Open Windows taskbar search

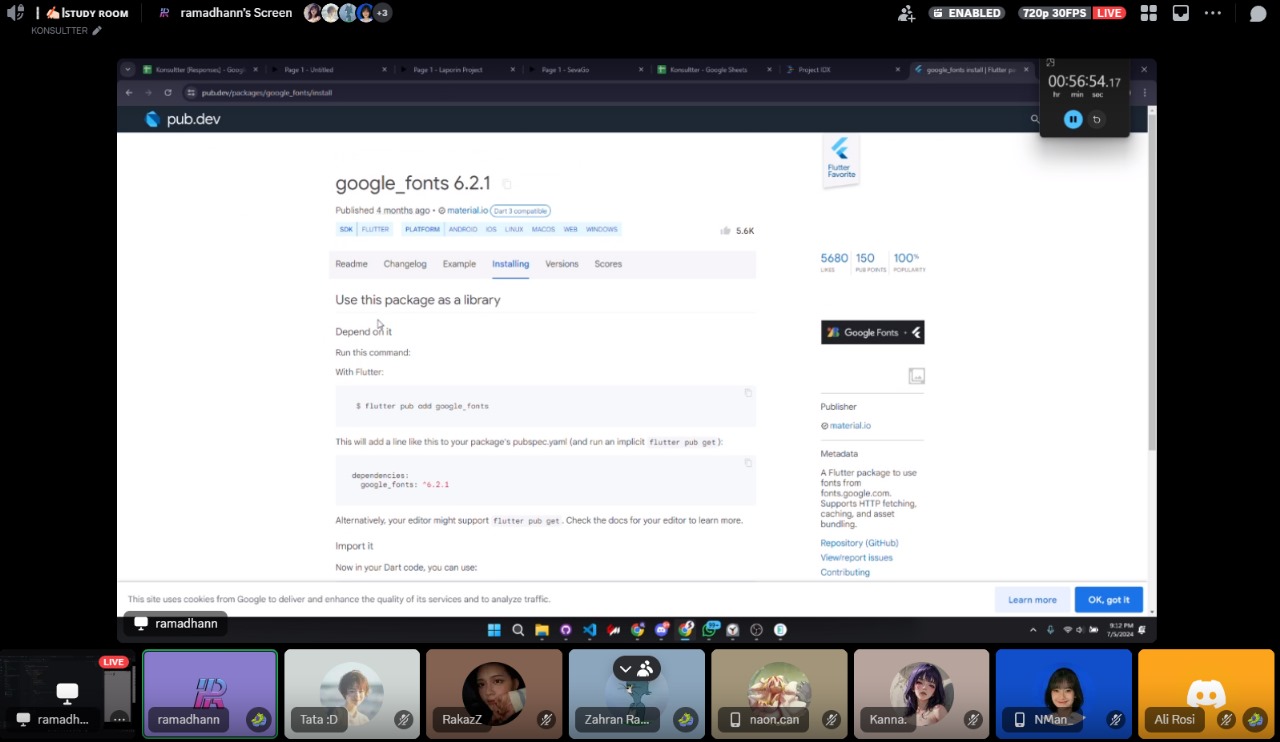tap(518, 630)
